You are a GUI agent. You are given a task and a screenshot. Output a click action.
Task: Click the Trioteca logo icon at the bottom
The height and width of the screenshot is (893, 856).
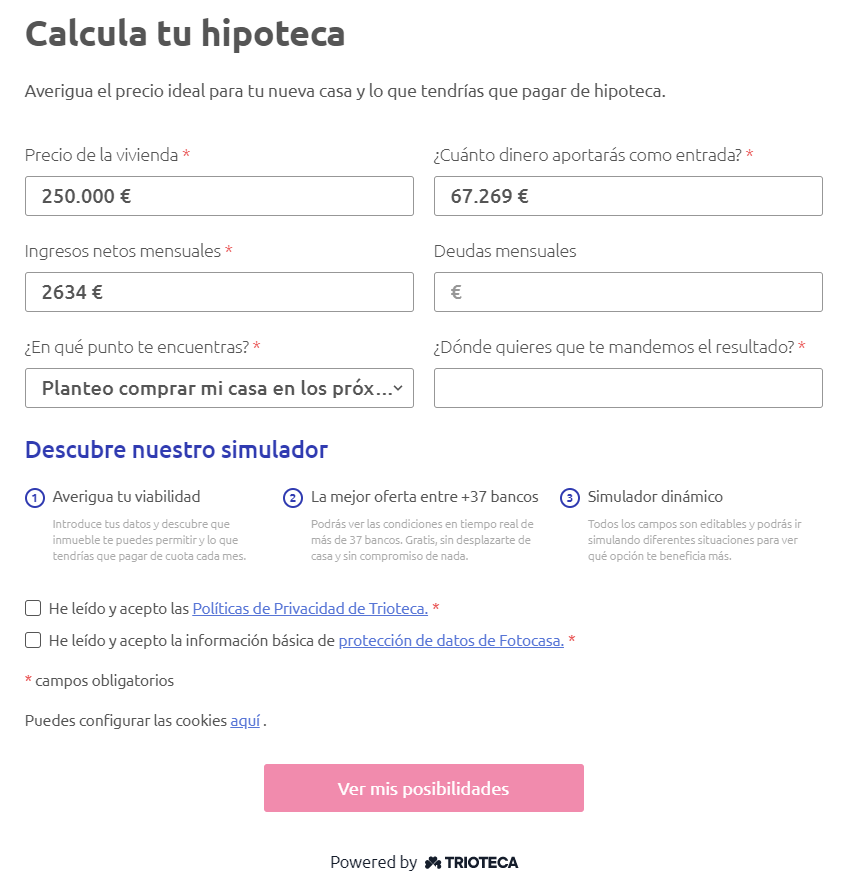click(432, 862)
